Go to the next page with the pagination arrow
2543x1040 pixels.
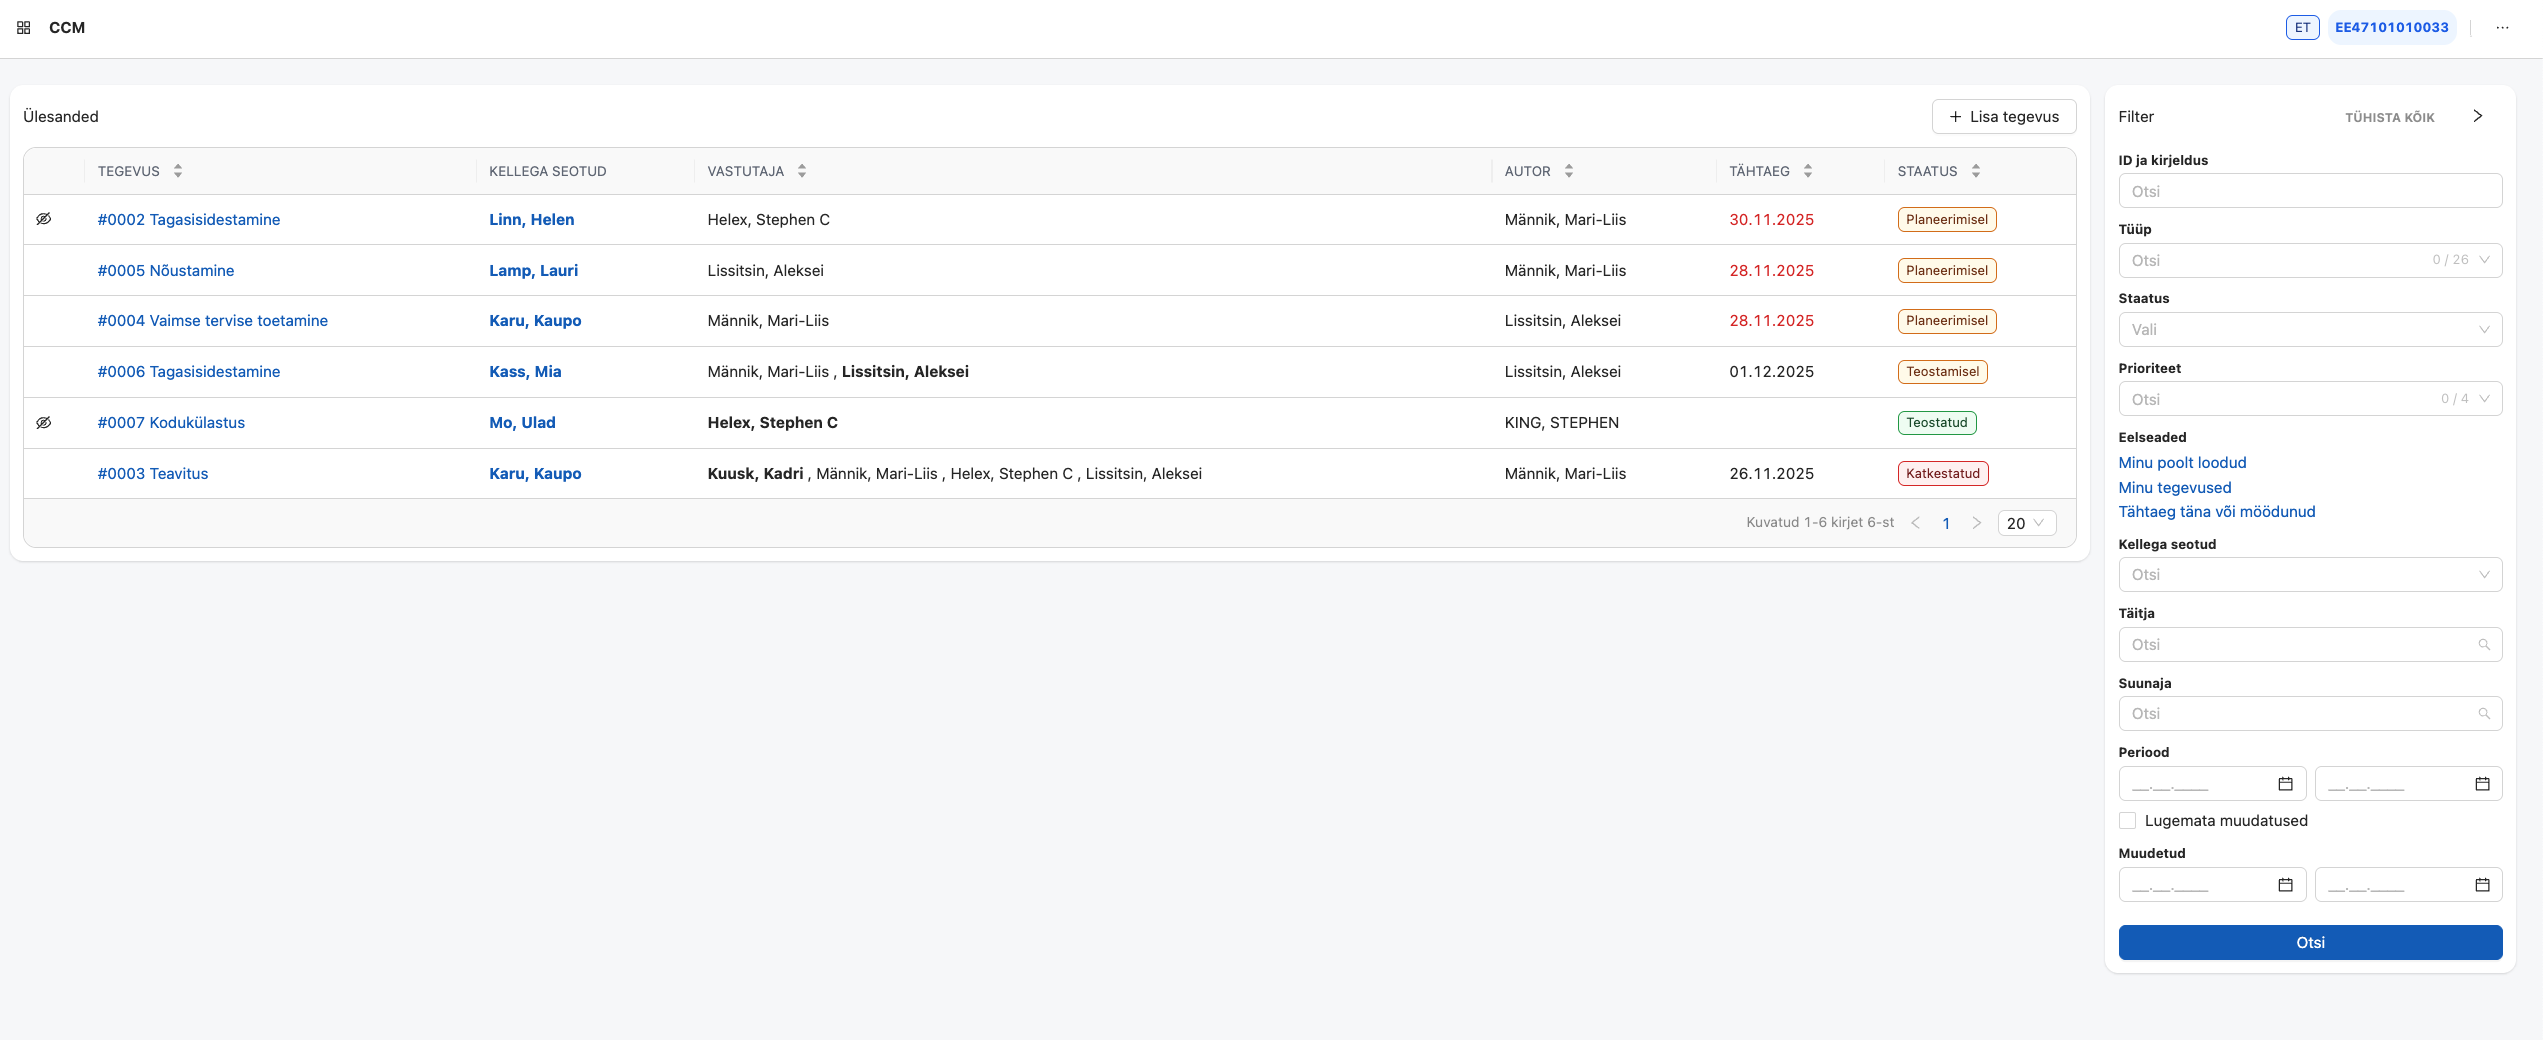[x=1977, y=522]
